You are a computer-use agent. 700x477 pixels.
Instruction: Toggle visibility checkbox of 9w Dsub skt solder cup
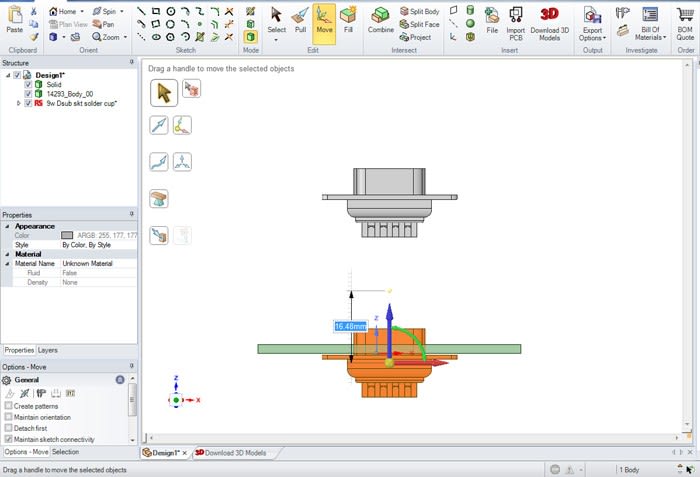[x=28, y=103]
